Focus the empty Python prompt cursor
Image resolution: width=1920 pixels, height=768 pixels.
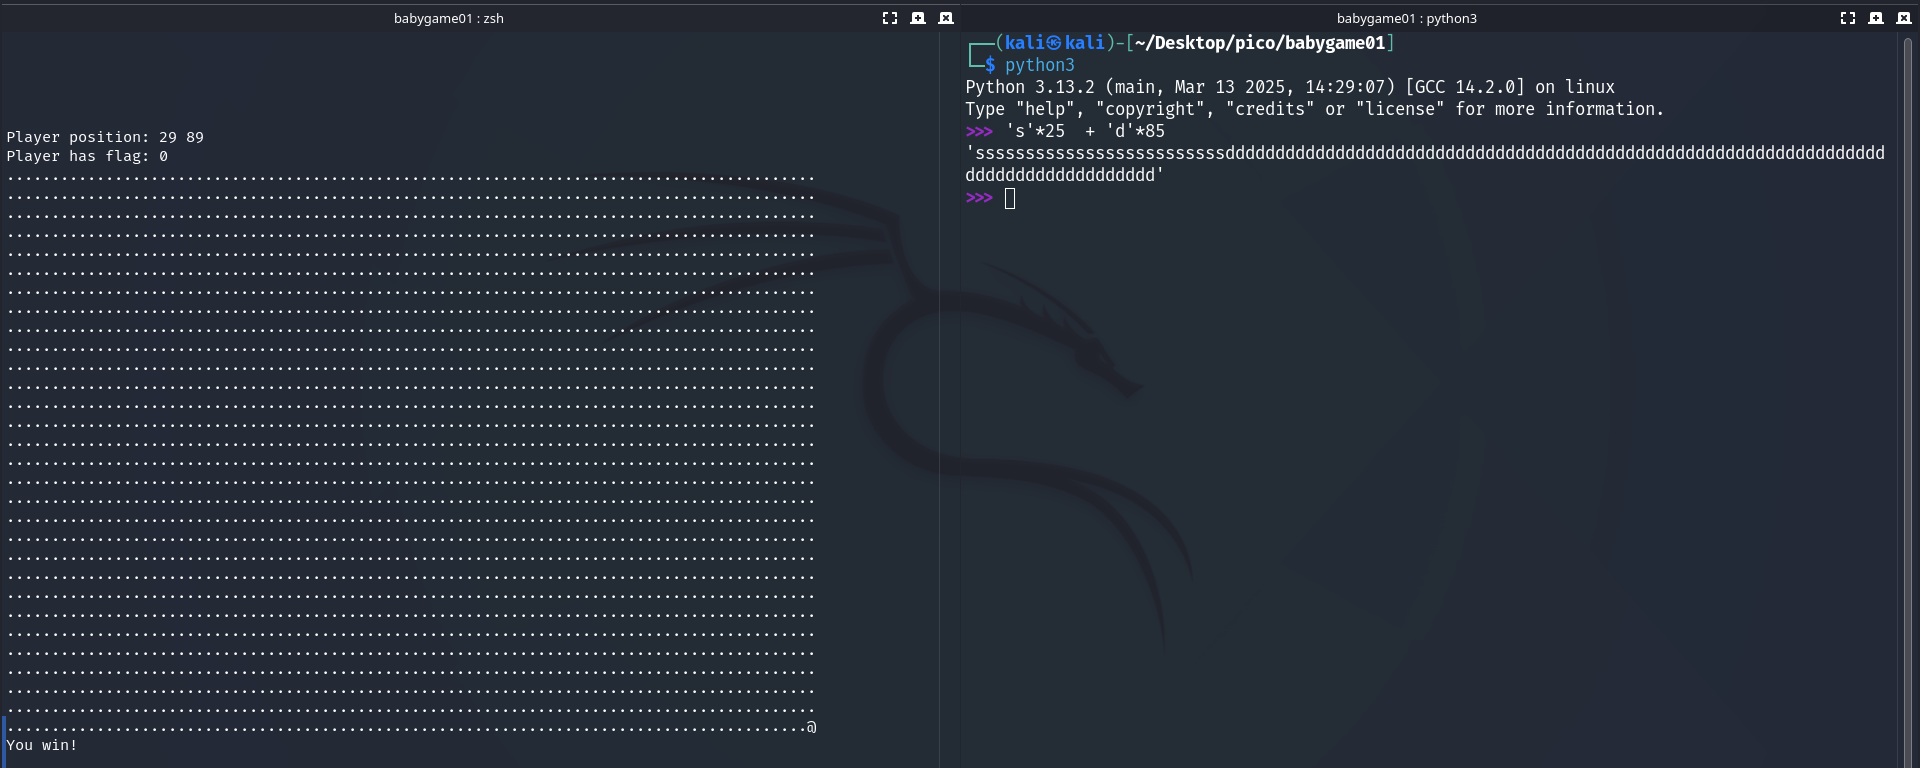(1010, 198)
